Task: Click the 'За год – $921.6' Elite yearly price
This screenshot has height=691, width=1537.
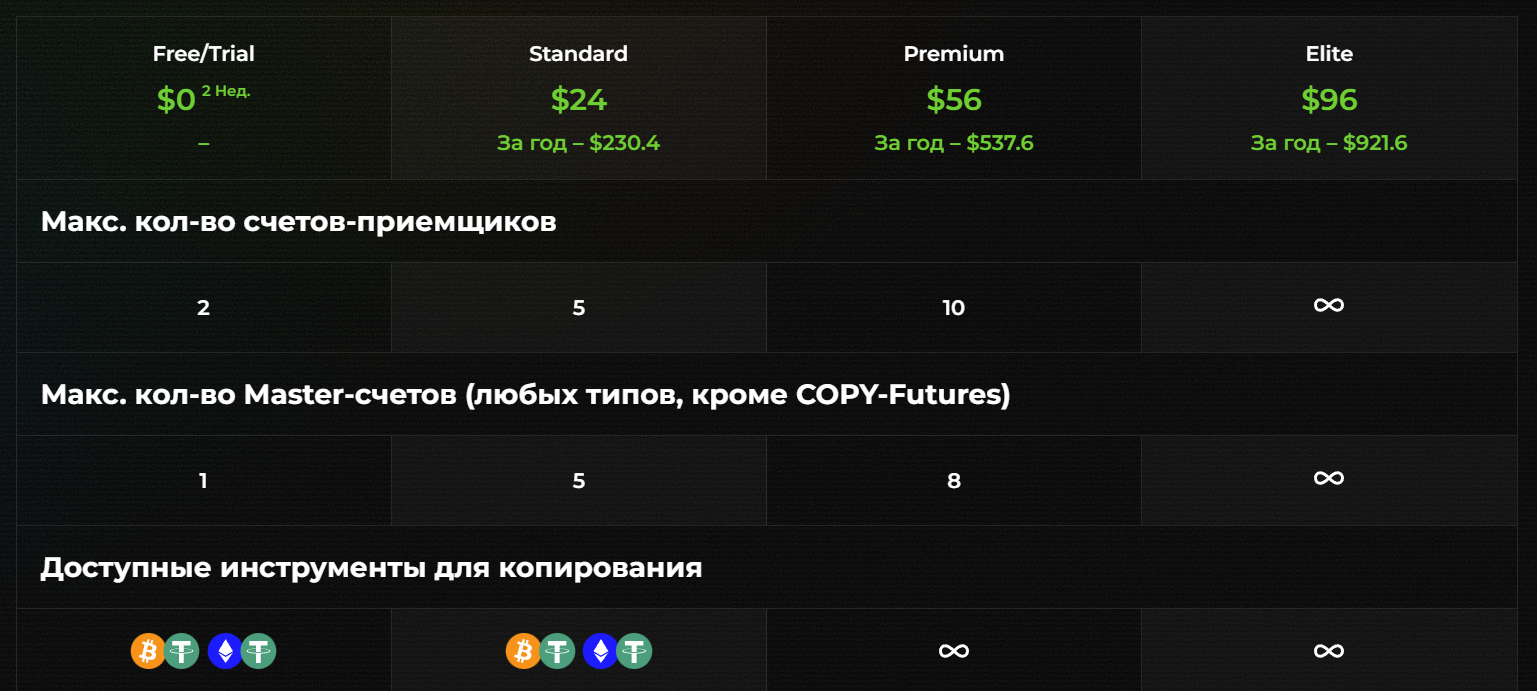Action: click(1329, 142)
